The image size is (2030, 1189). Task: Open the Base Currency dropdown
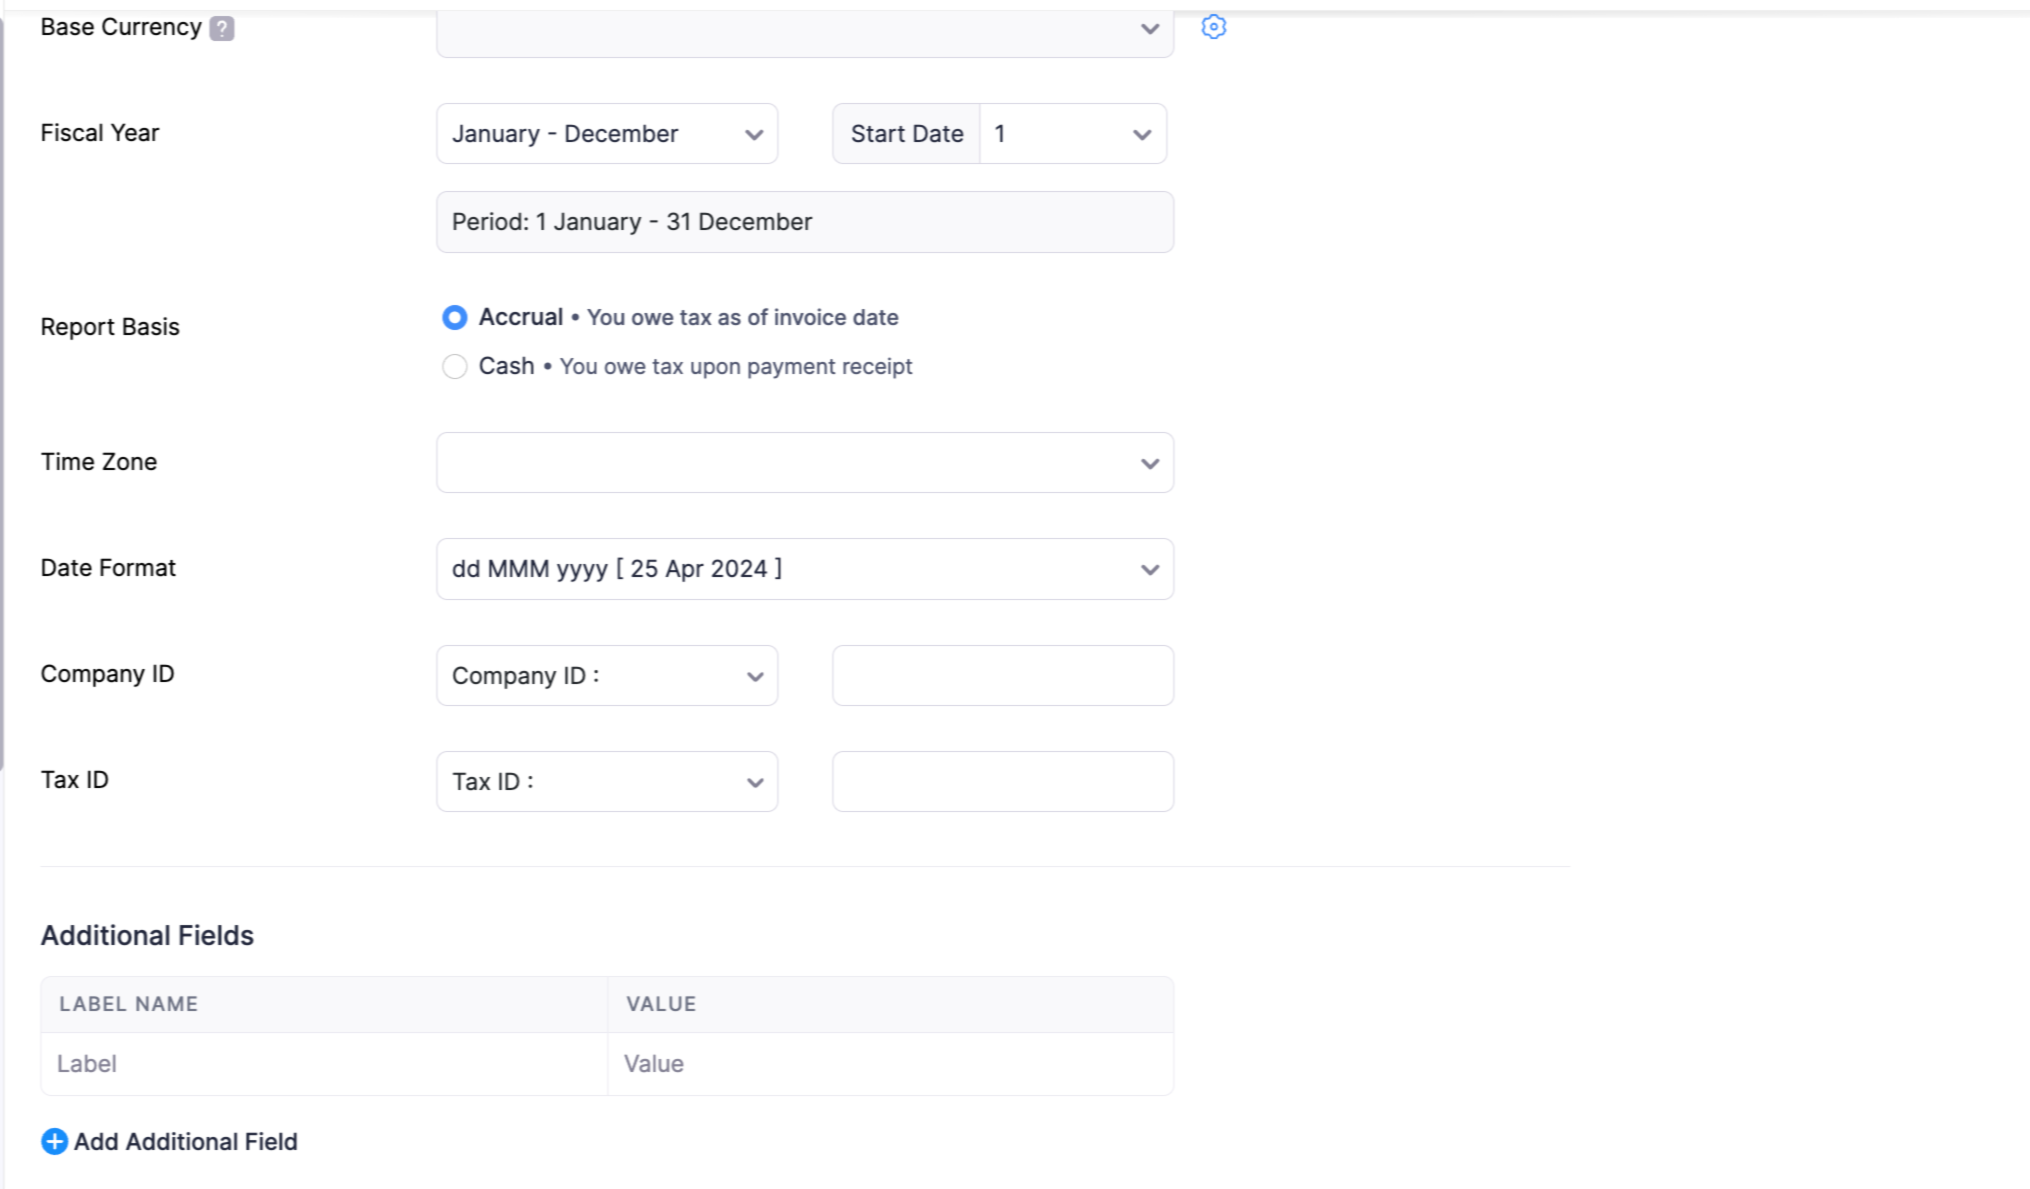click(x=804, y=30)
